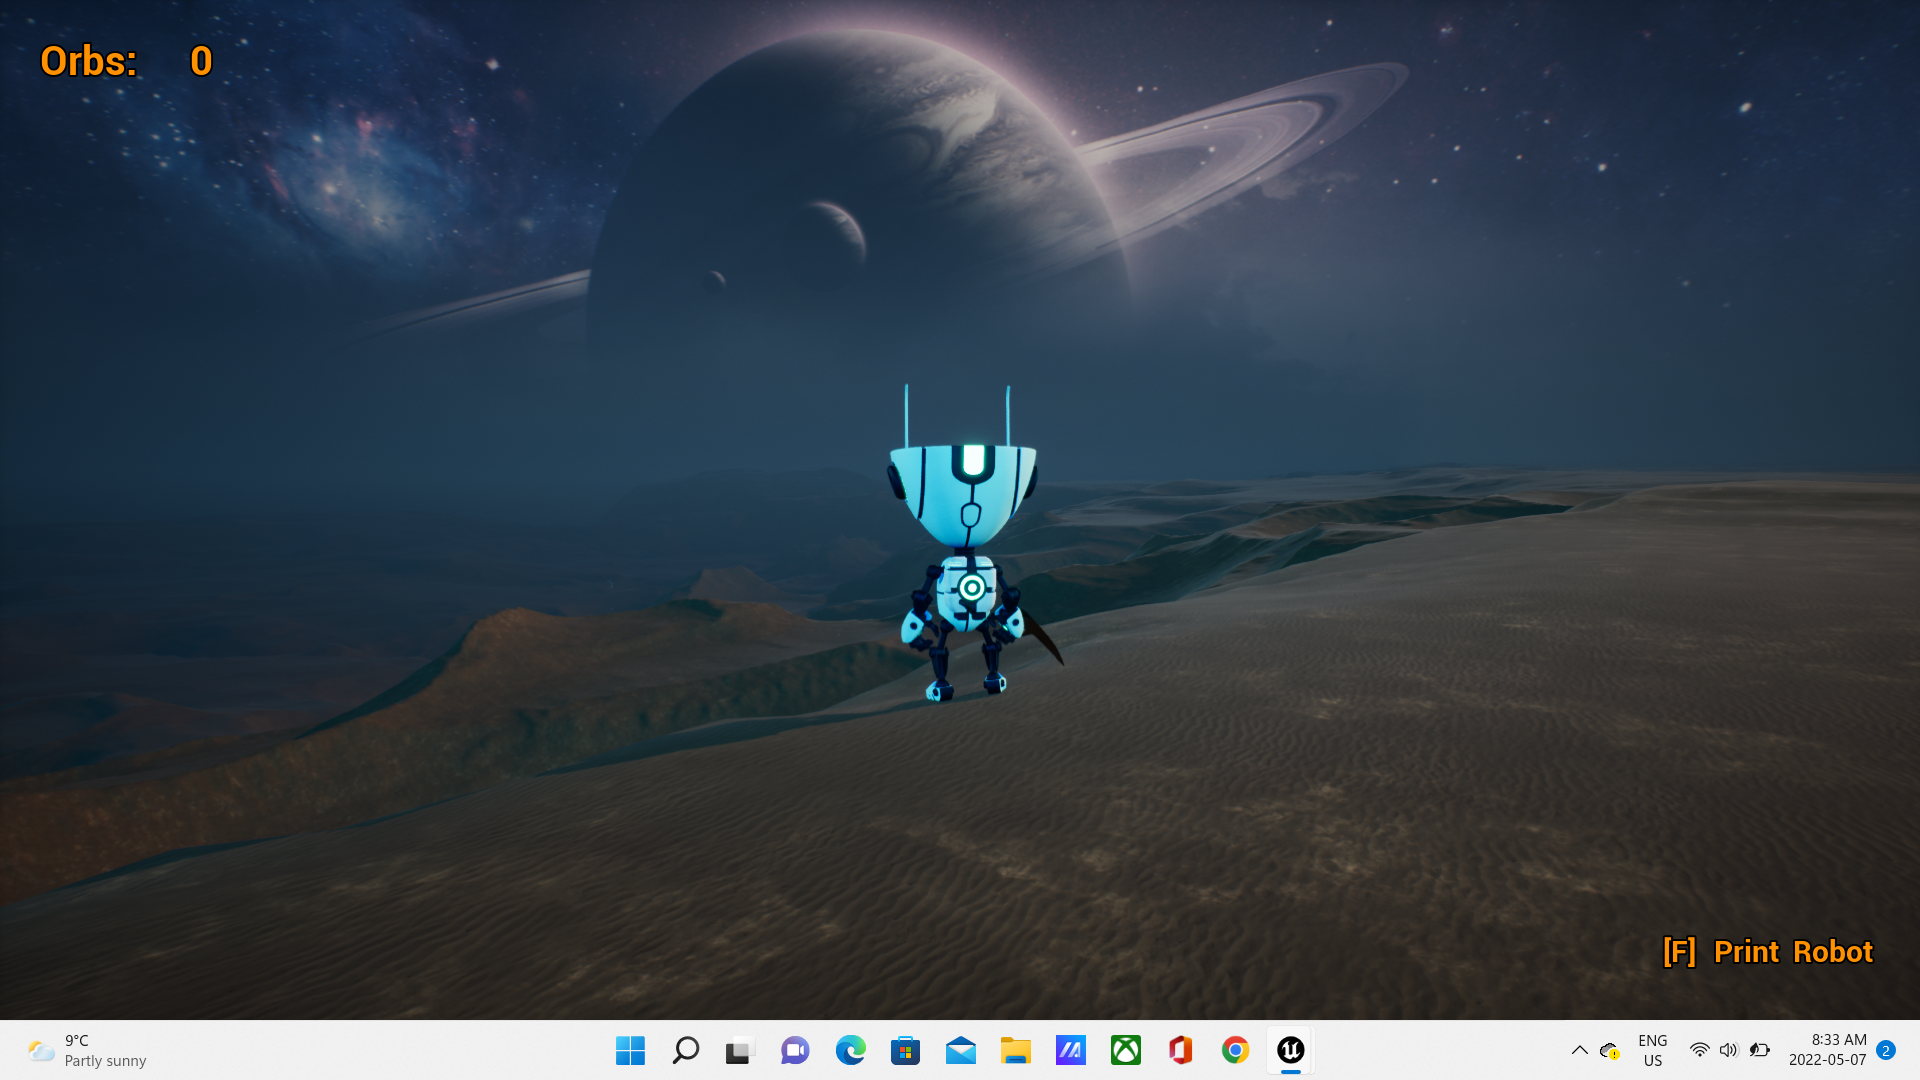1920x1080 pixels.
Task: Open File Explorer from the taskbar
Action: (1015, 1050)
